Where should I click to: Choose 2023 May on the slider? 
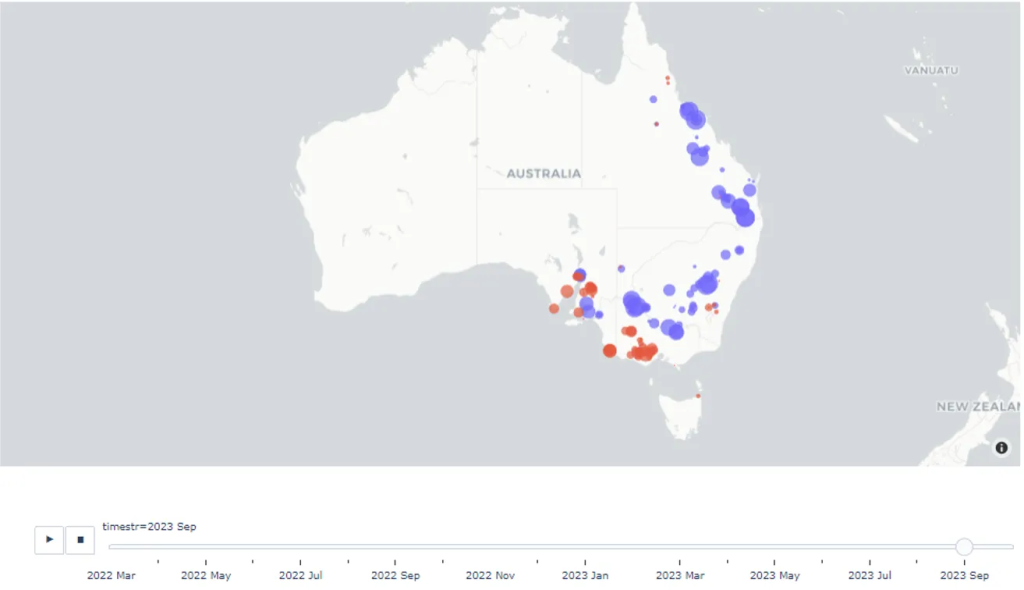775,547
